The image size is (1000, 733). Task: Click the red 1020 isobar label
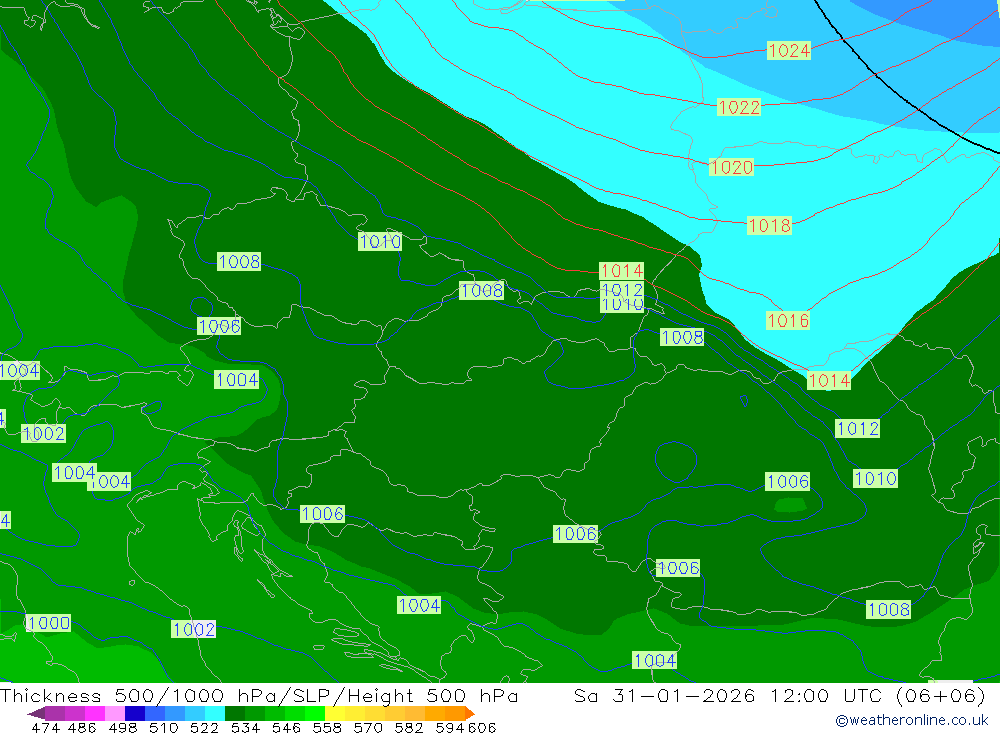pyautogui.click(x=732, y=167)
